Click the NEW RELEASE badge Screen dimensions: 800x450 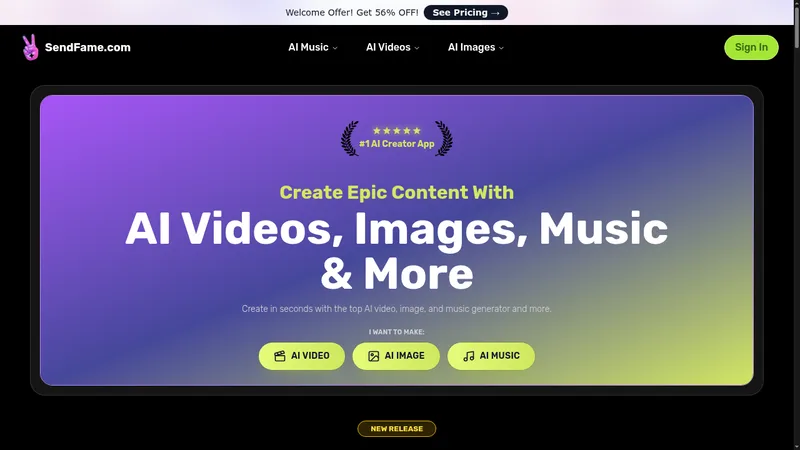pyautogui.click(x=396, y=429)
